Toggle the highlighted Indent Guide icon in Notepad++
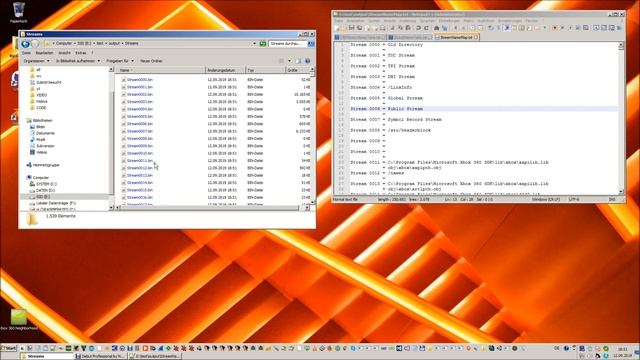 point(507,28)
